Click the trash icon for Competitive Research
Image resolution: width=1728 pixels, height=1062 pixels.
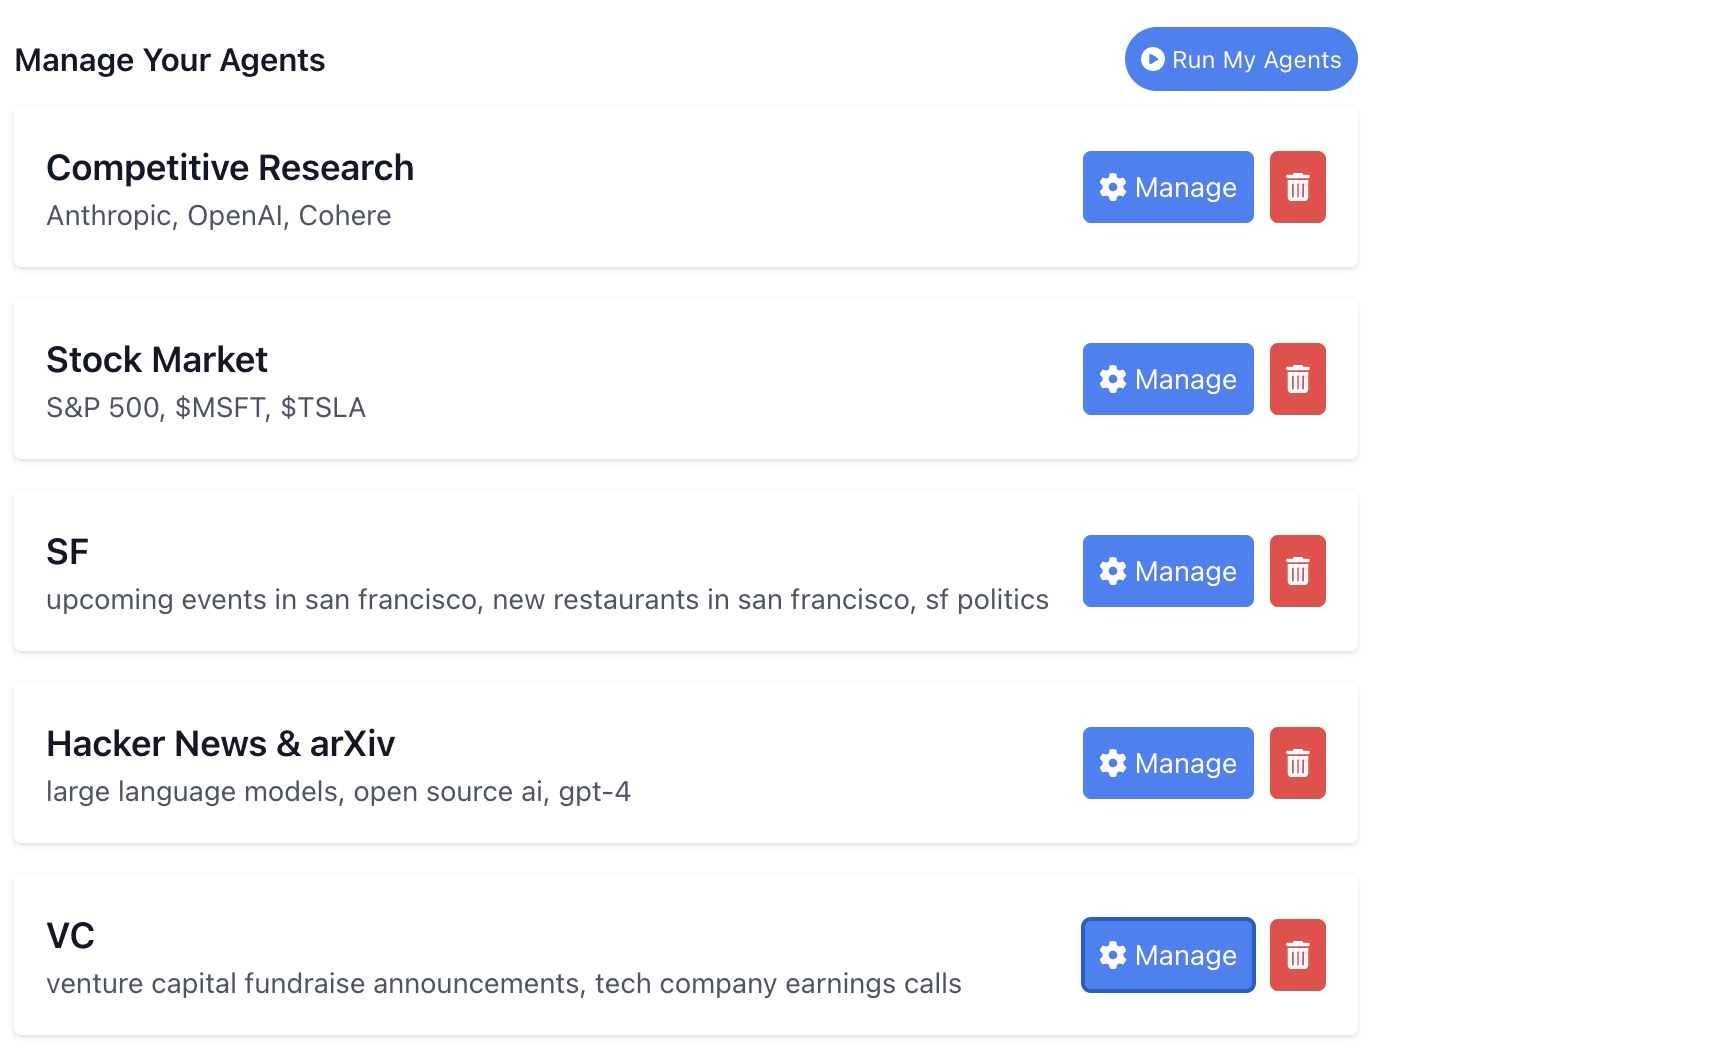1297,187
